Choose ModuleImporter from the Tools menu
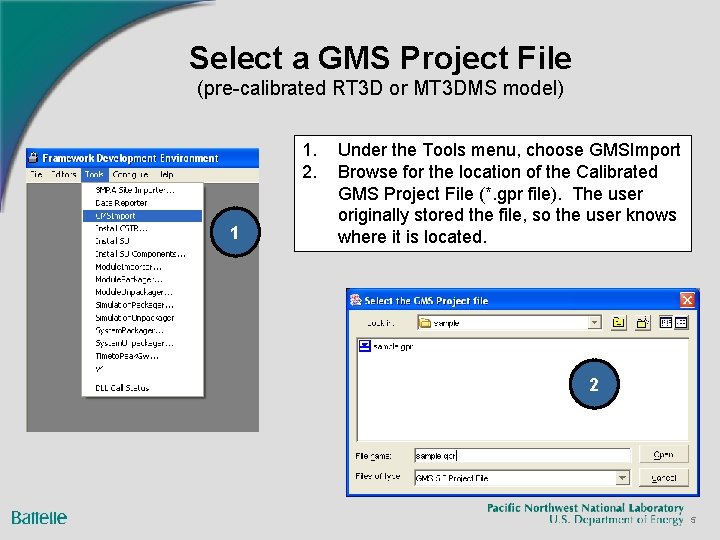 pos(142,267)
